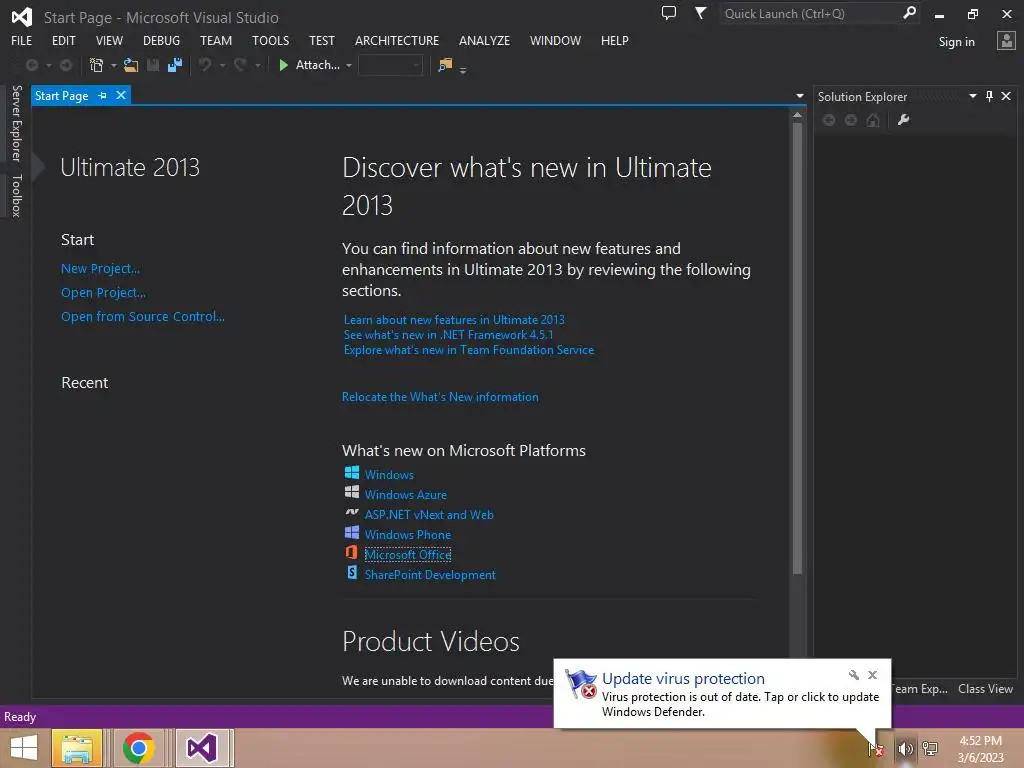Open the ARCHITECTURE menu

pos(397,40)
